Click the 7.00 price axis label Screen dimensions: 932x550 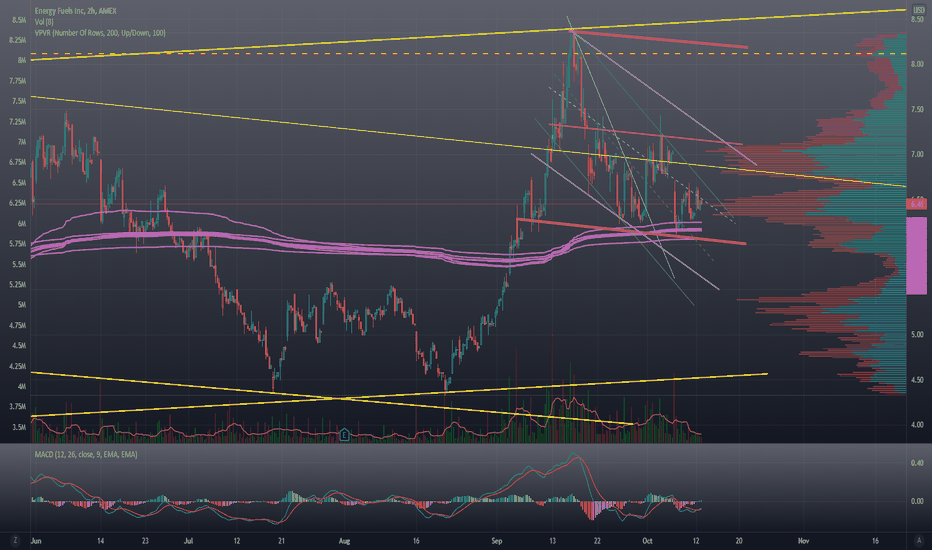(917, 155)
